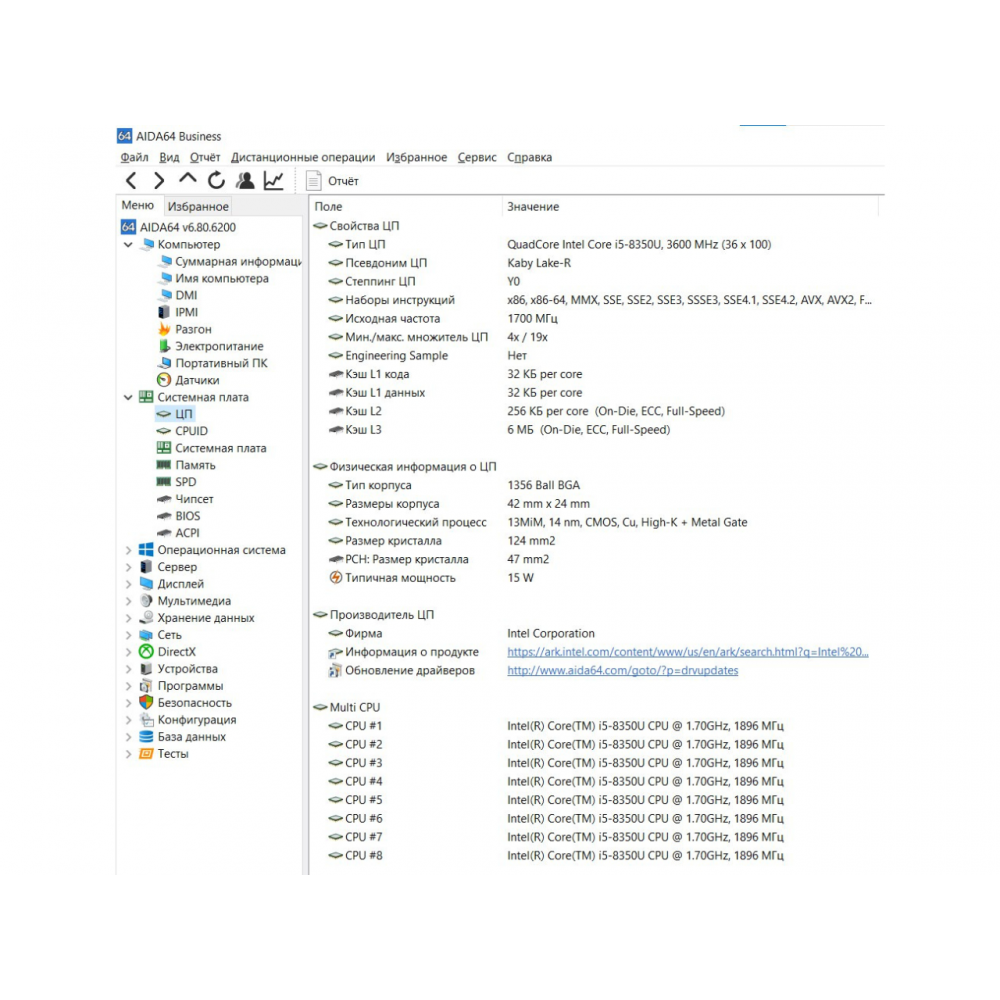Select the CPU #1 row
Image resolution: width=1000 pixels, height=1000 pixels.
[555, 726]
